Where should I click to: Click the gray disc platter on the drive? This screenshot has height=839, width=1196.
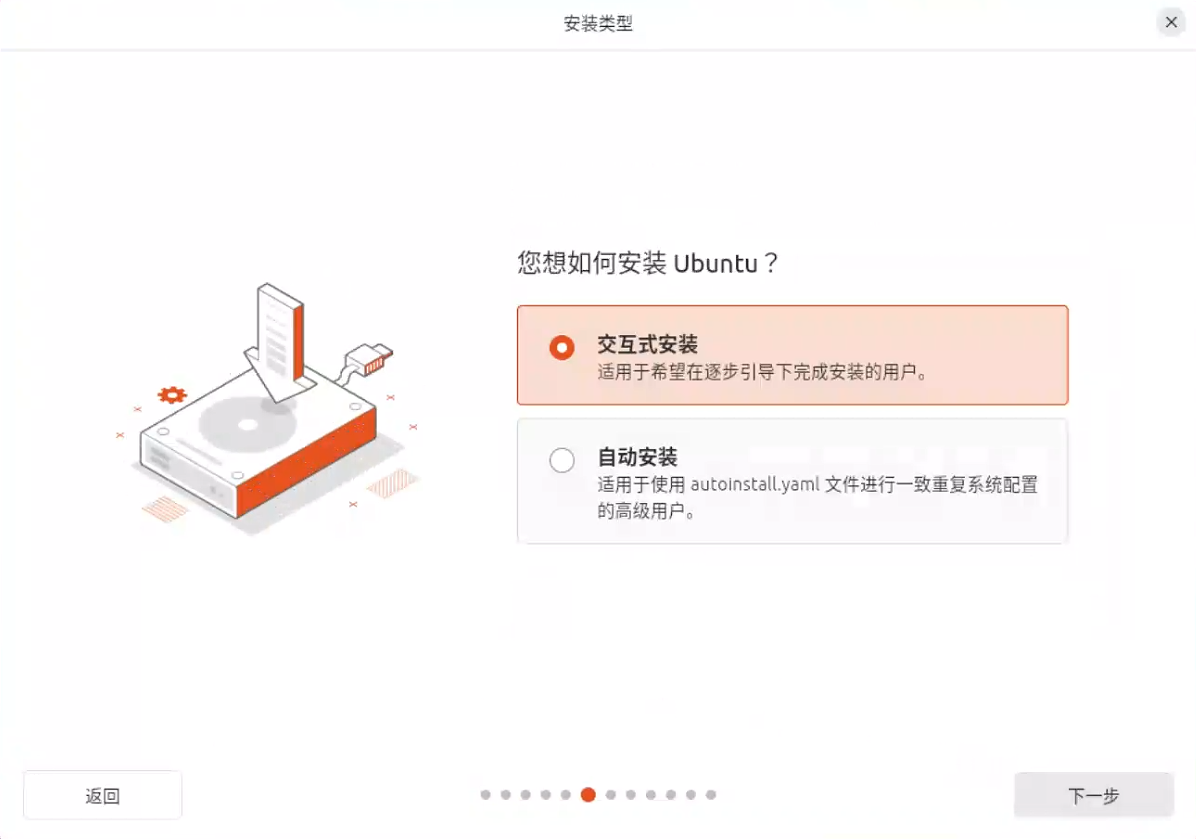247,424
